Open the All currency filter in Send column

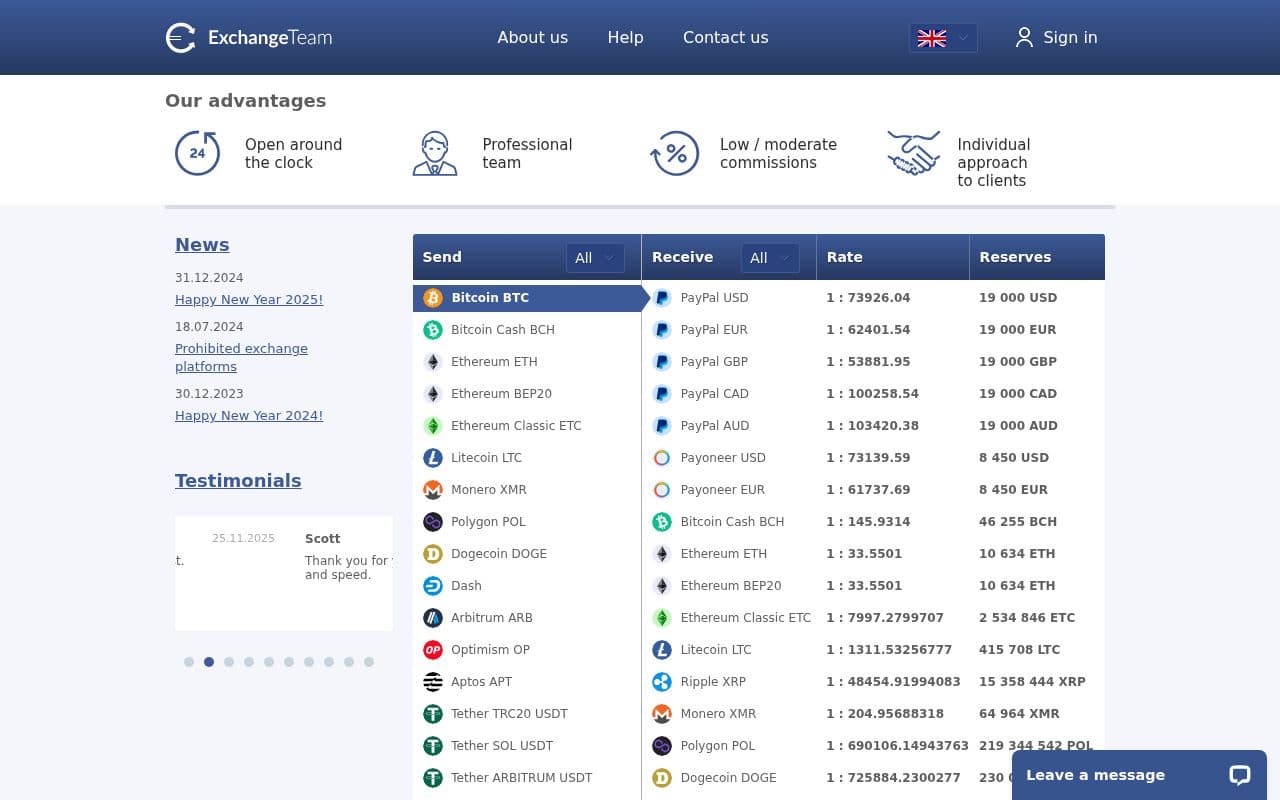tap(595, 257)
